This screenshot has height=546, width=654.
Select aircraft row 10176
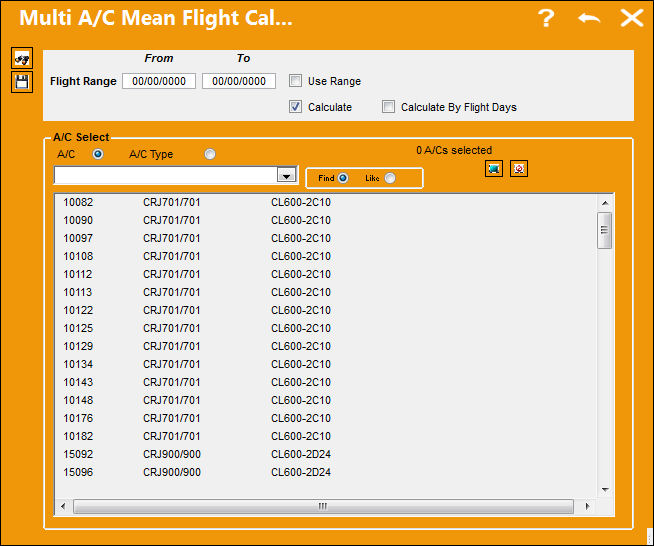(325, 418)
